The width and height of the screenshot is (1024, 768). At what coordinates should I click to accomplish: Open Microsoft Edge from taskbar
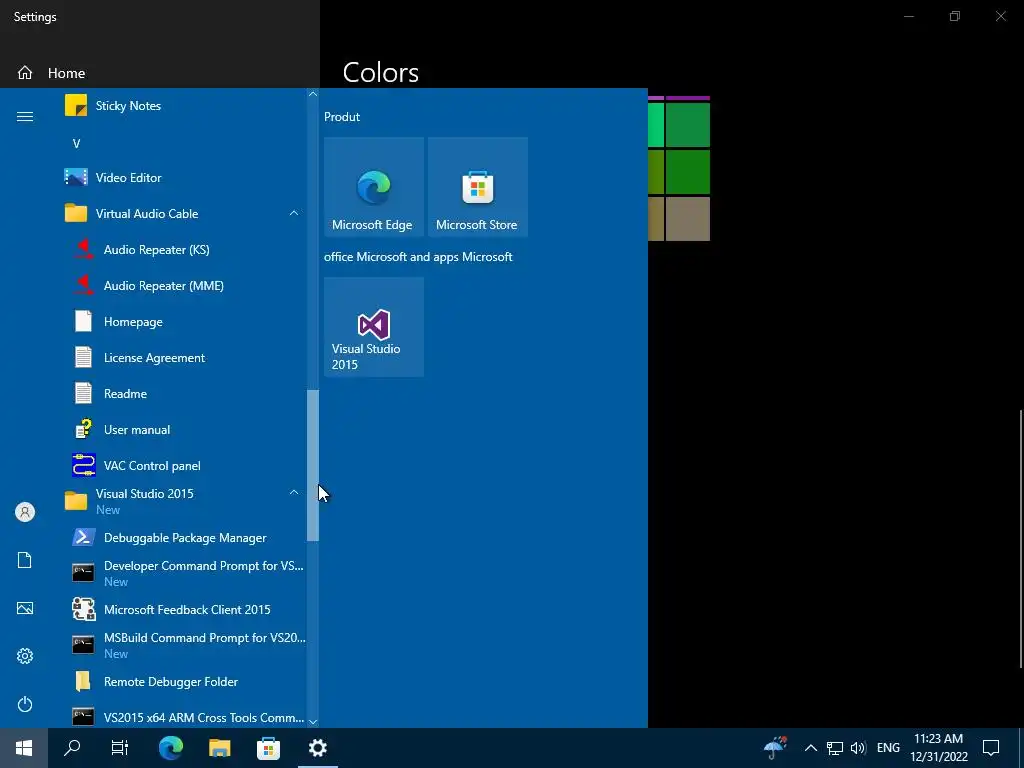click(171, 748)
